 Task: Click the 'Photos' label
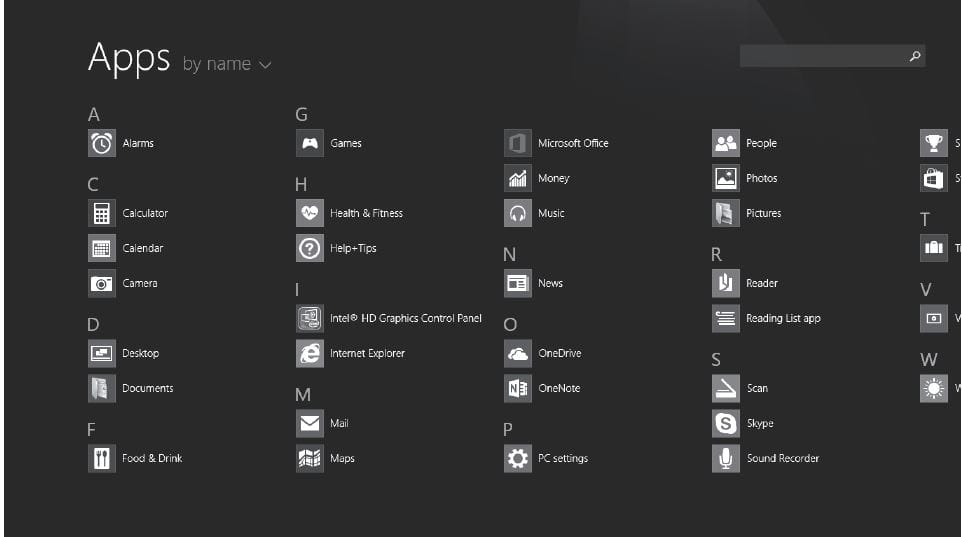761,179
